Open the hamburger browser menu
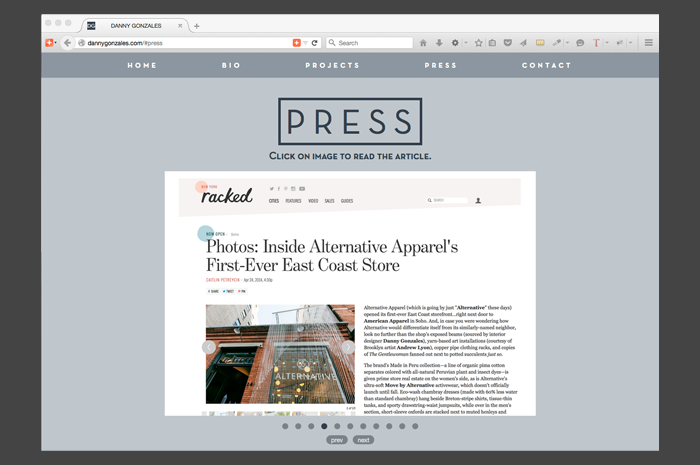Screen dimensions: 700x465 point(649,43)
